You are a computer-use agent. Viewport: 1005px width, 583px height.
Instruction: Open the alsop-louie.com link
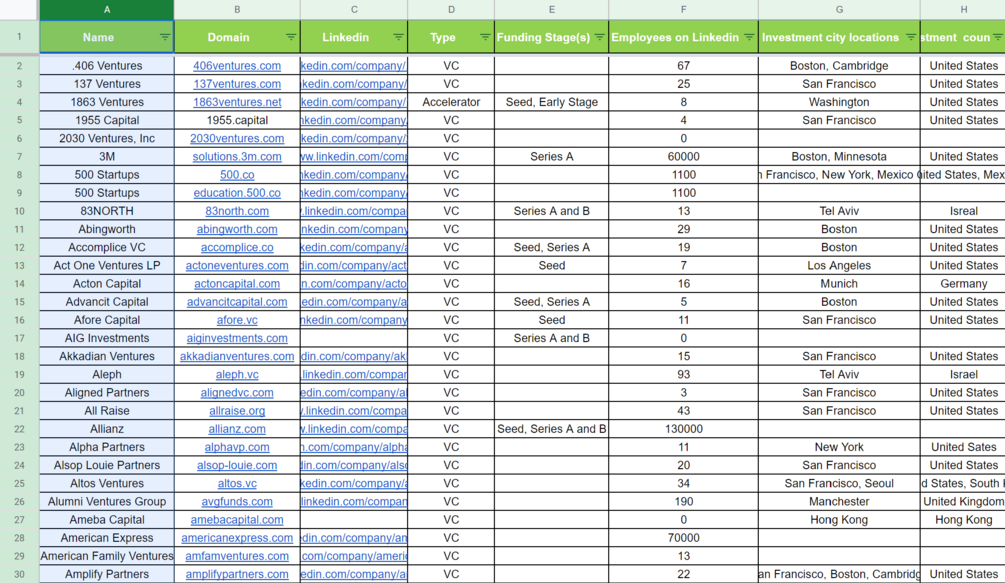point(237,465)
